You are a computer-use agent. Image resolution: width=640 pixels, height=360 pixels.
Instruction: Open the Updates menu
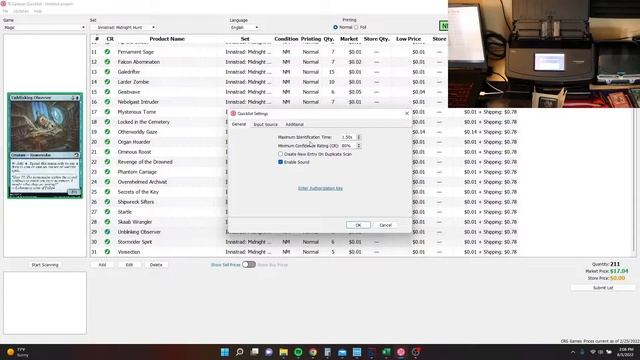click(x=21, y=11)
